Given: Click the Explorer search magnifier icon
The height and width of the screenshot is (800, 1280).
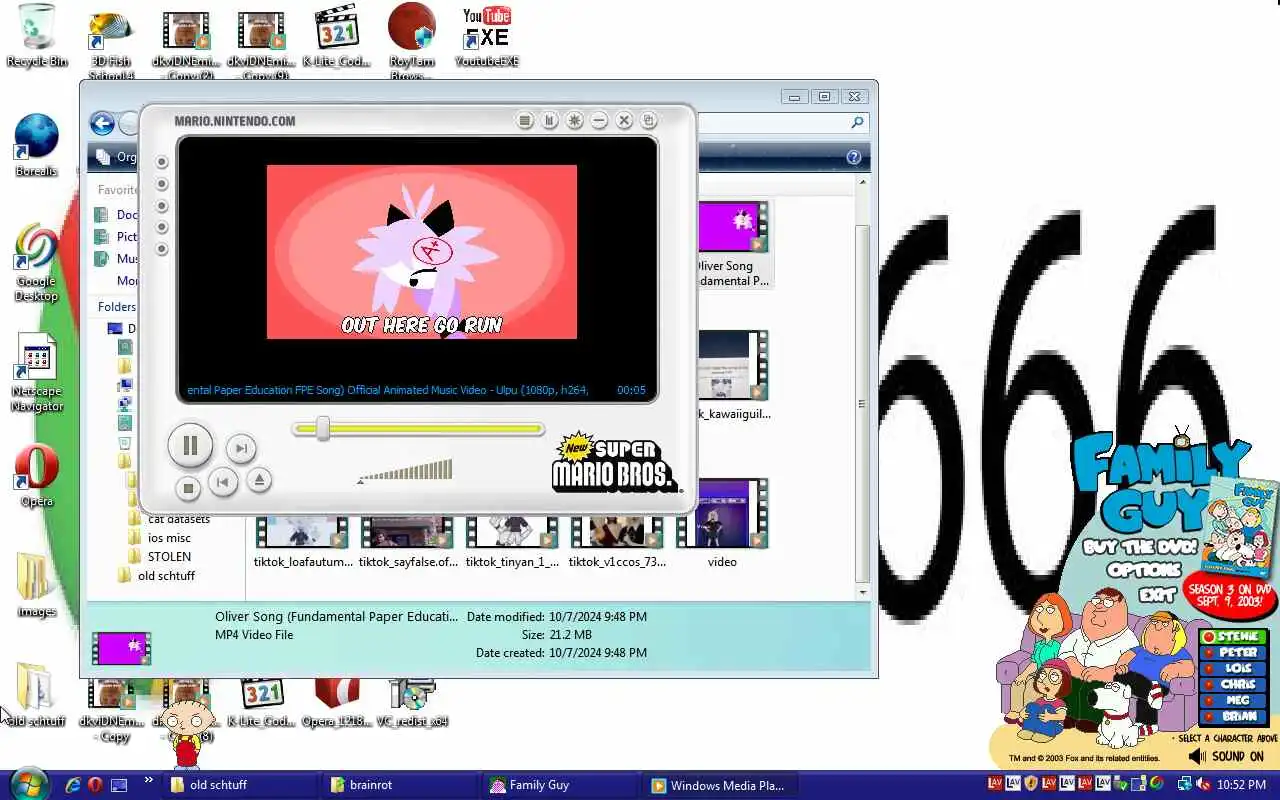Looking at the screenshot, I should coord(857,123).
